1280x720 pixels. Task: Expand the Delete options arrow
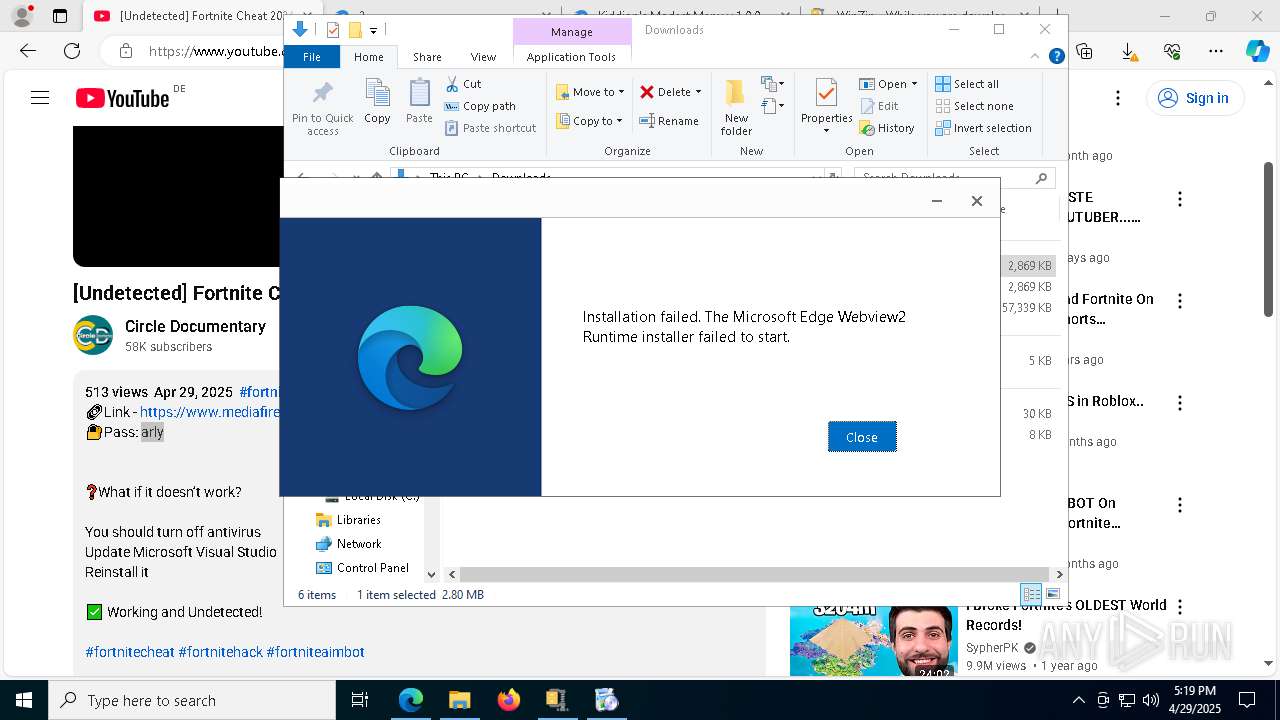(x=698, y=92)
